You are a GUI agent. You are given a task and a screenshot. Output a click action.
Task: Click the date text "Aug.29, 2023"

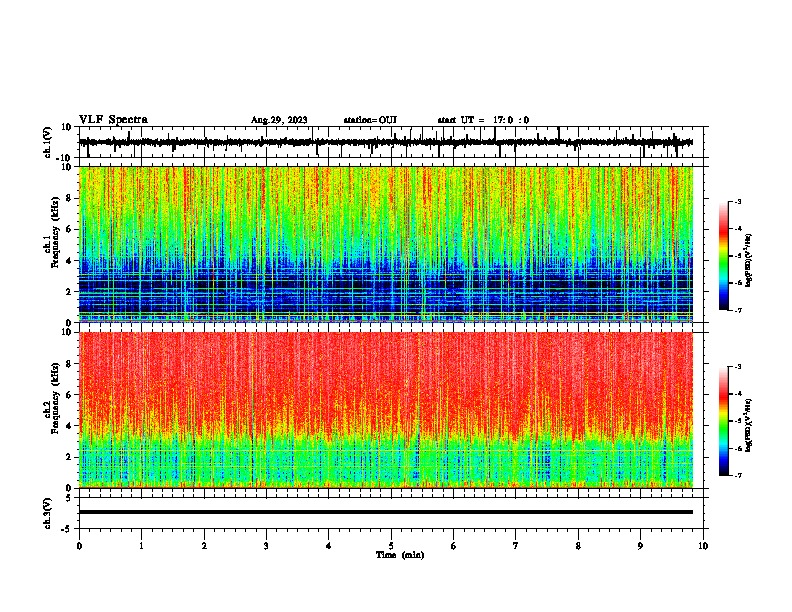point(279,120)
